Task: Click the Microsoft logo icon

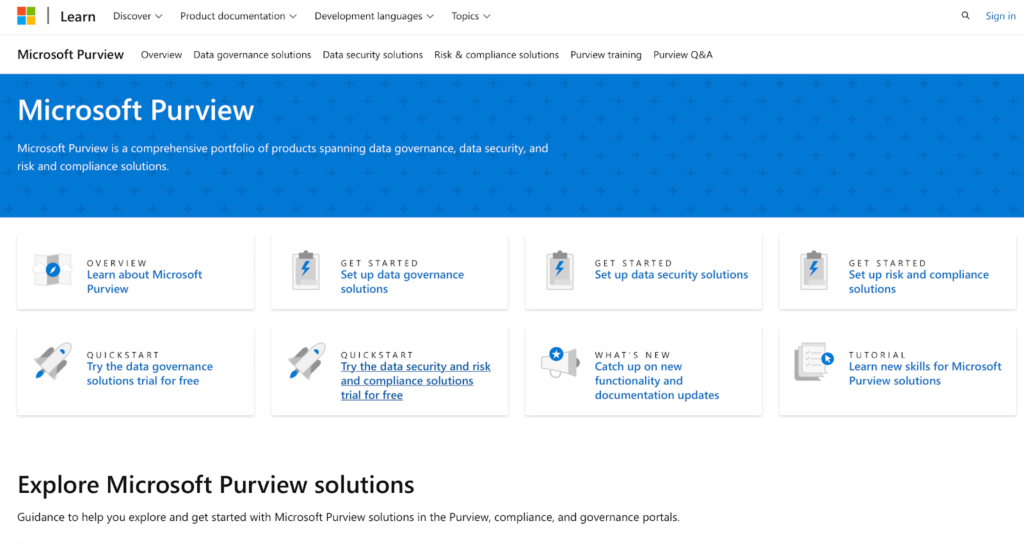Action: (x=26, y=16)
